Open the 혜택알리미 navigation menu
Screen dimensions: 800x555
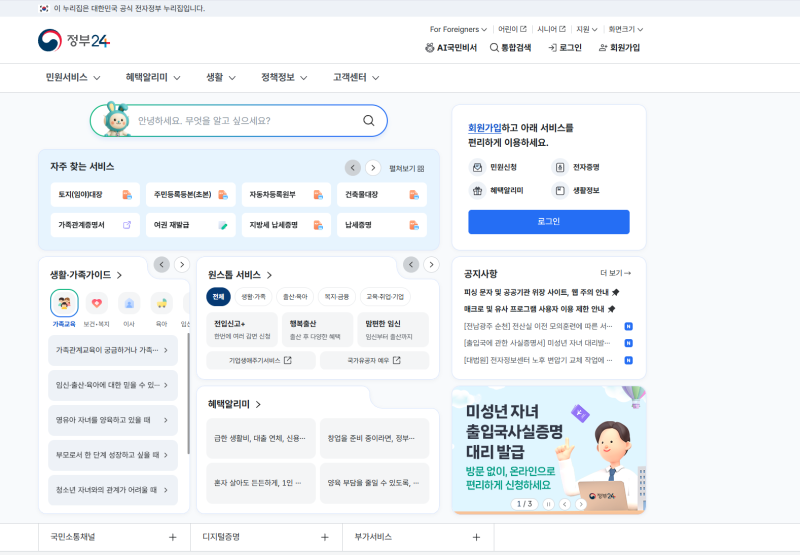click(x=153, y=78)
